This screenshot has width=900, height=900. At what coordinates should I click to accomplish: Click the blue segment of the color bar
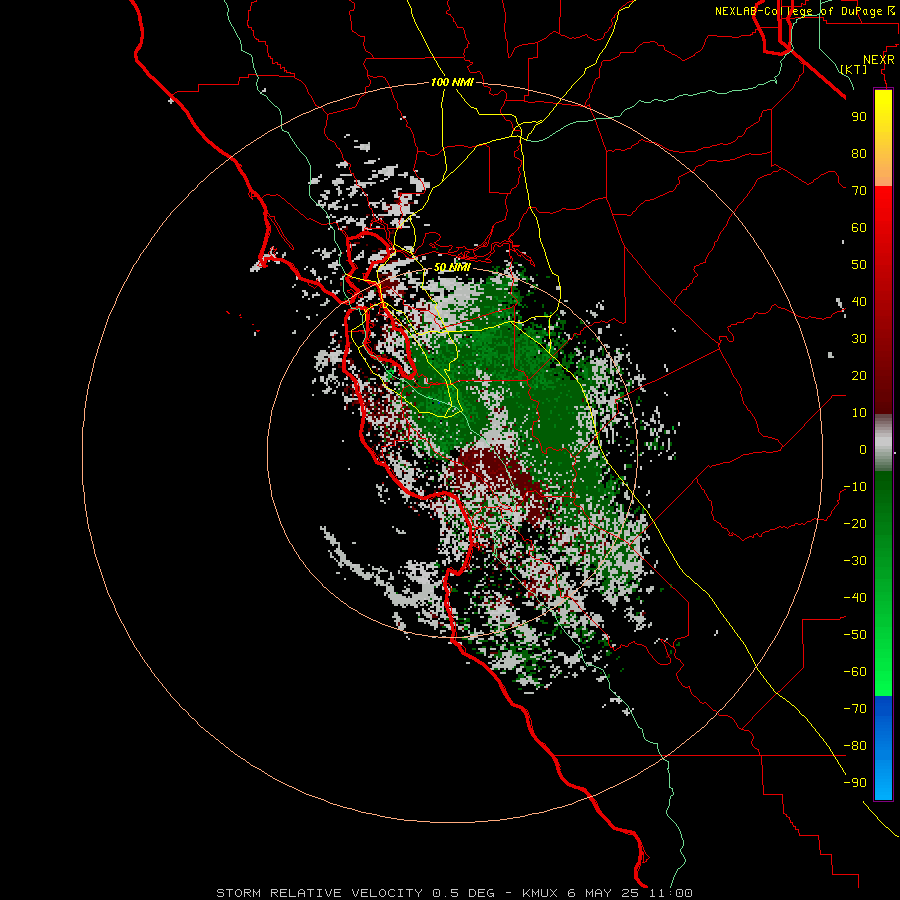point(883,746)
